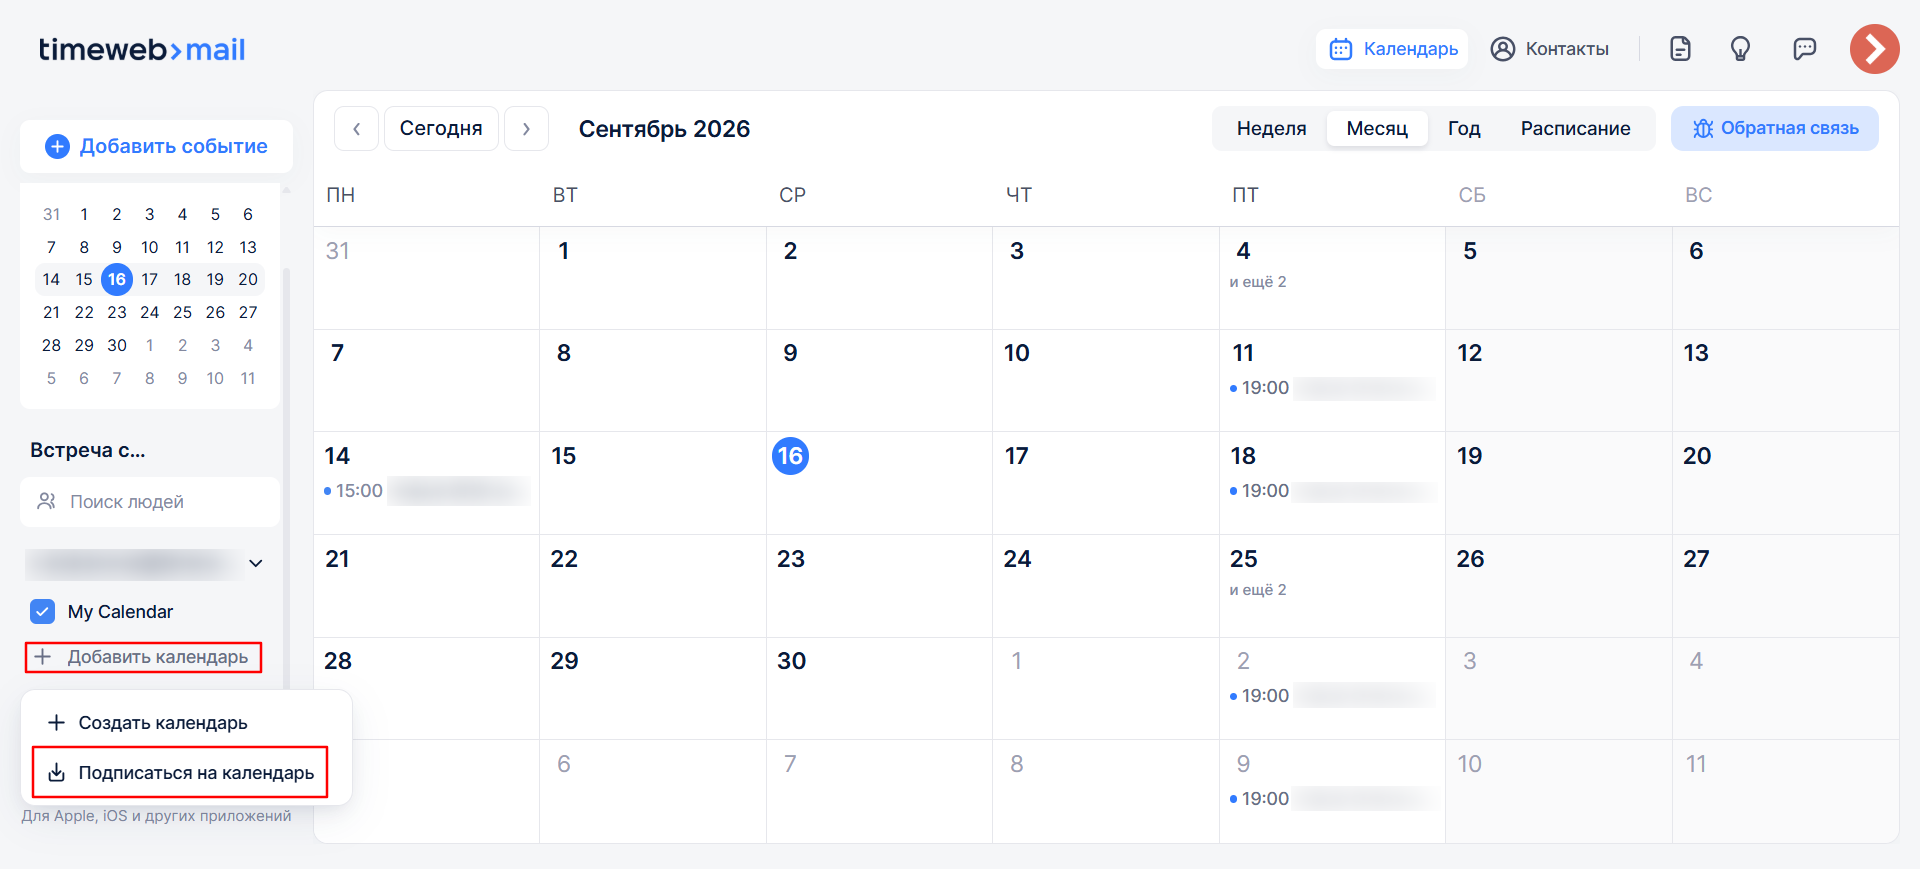Switch to the Неделя view tab
Image resolution: width=1920 pixels, height=869 pixels.
click(x=1271, y=129)
